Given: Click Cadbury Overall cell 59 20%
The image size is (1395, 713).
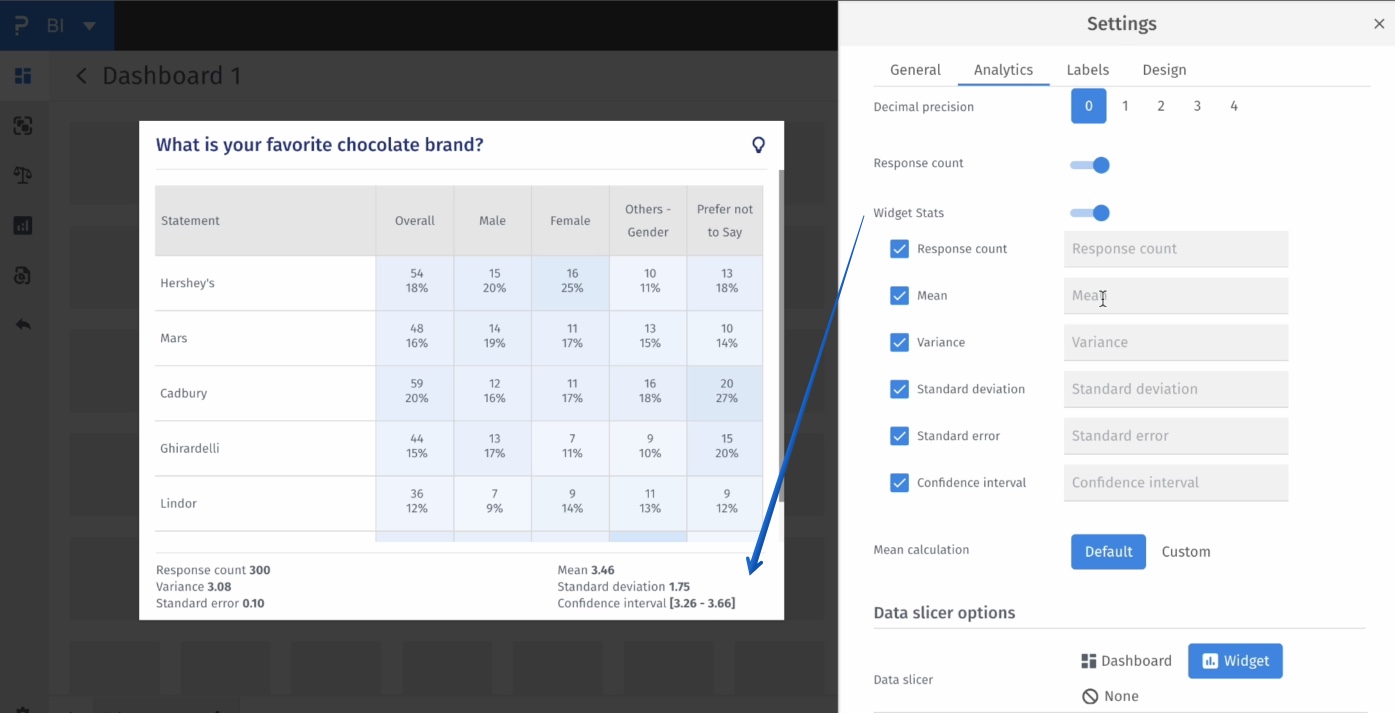Looking at the screenshot, I should point(415,393).
